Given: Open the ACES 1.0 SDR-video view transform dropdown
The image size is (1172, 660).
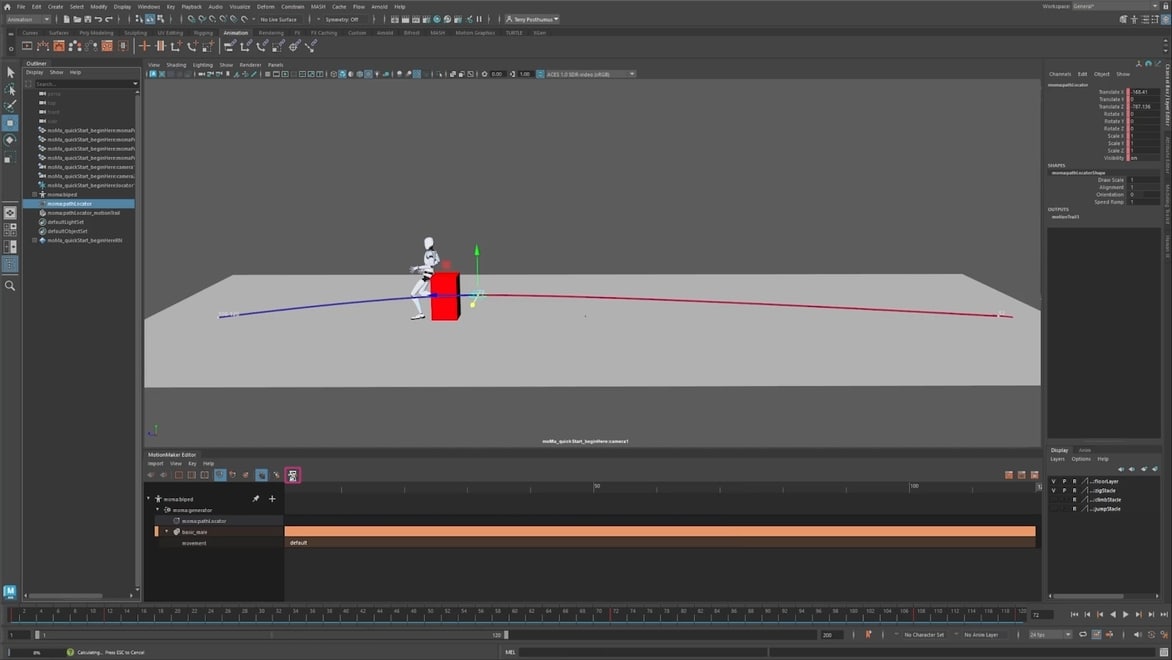Looking at the screenshot, I should click(590, 74).
